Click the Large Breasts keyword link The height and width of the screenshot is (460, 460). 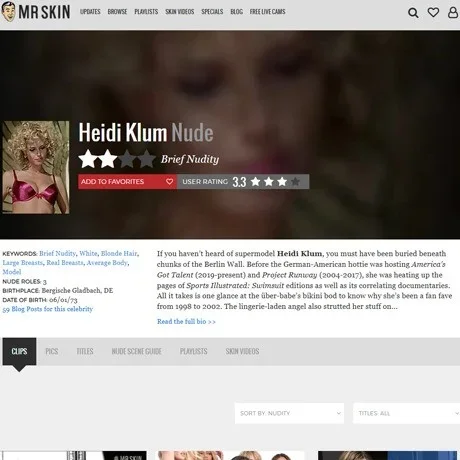pos(23,263)
